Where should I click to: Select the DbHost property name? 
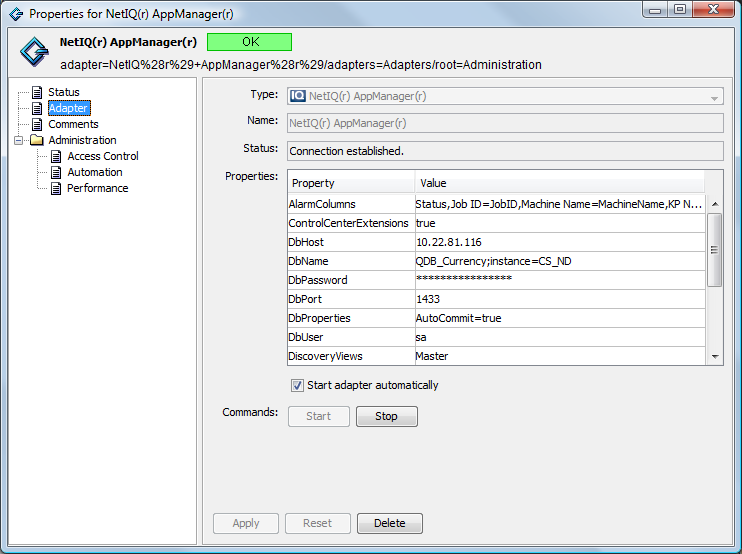click(306, 242)
